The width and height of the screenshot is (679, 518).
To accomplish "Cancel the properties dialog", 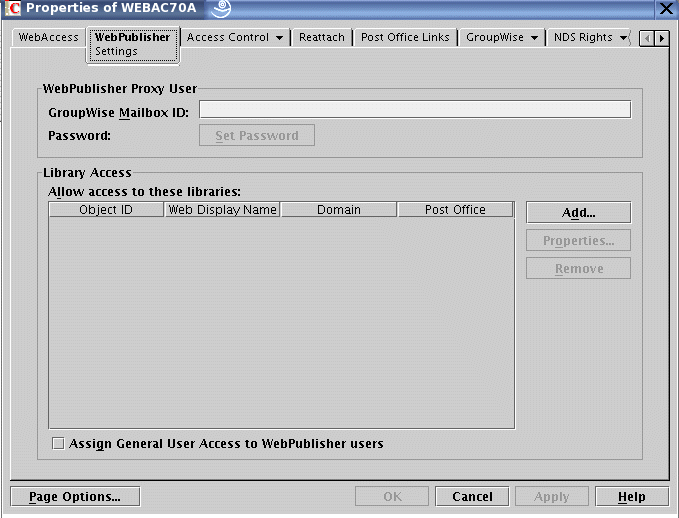I will [472, 496].
